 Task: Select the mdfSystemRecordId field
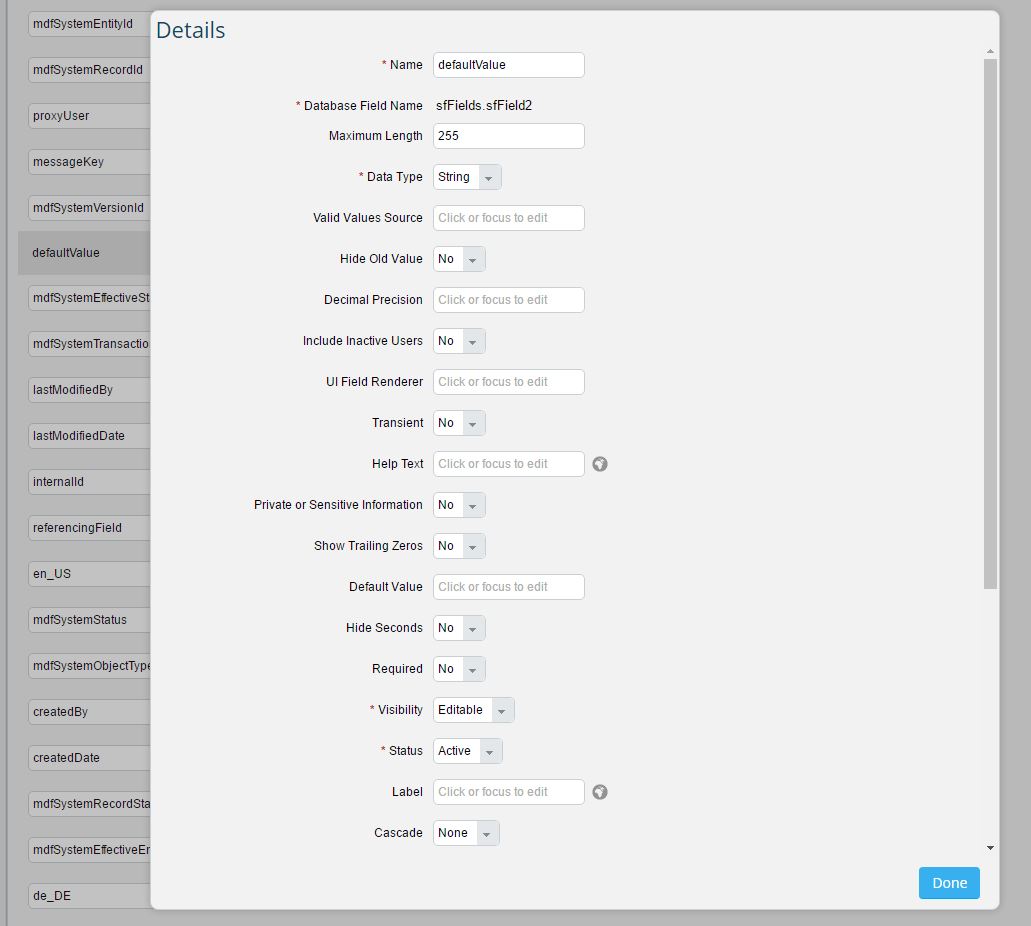(89, 70)
